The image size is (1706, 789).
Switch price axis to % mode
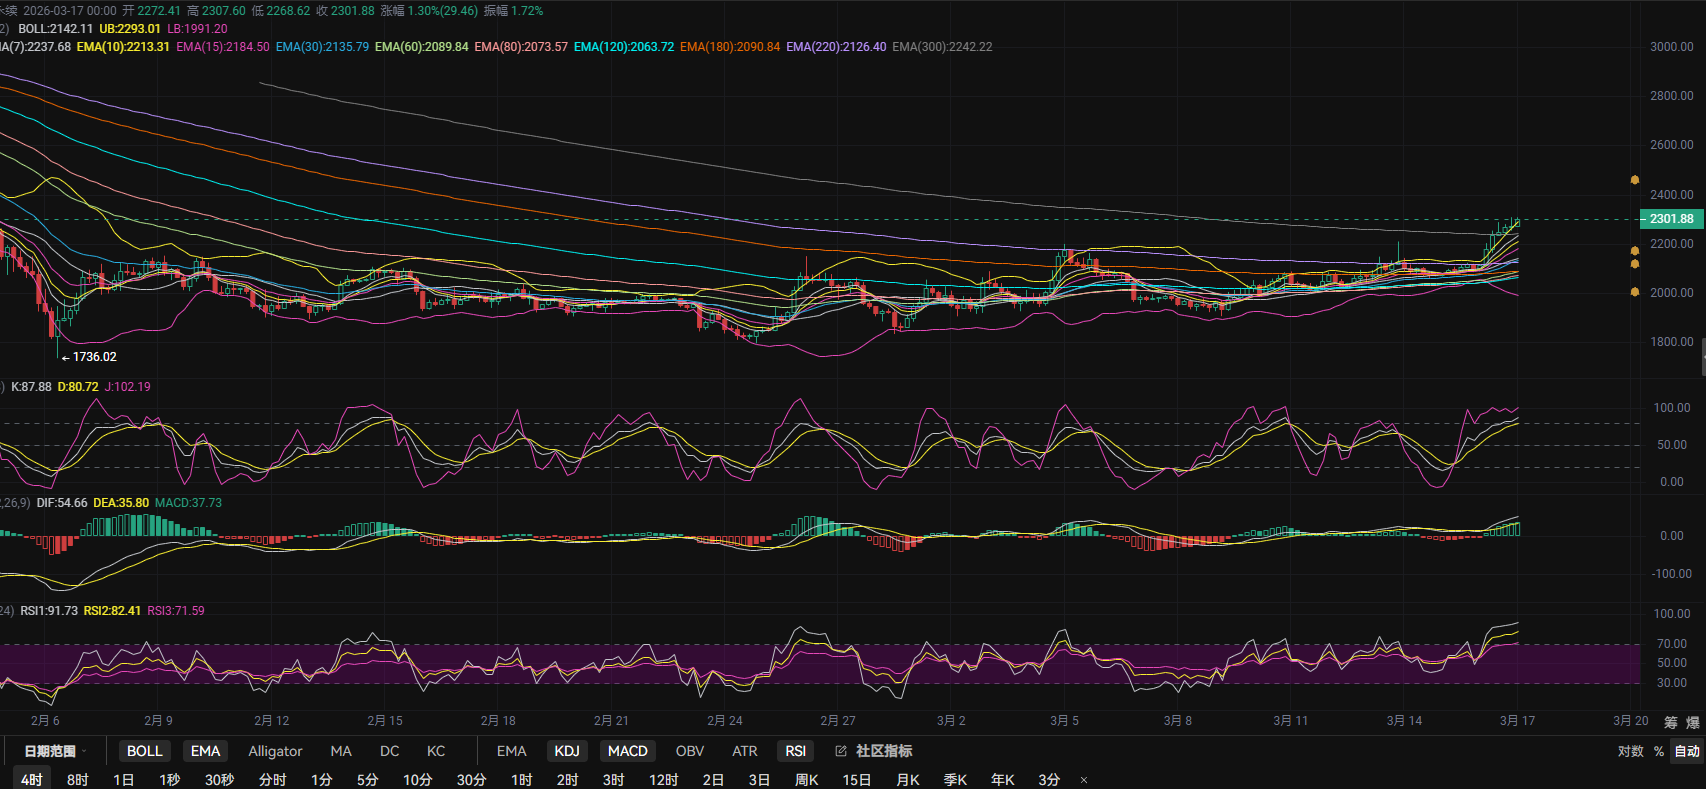pos(1659,751)
